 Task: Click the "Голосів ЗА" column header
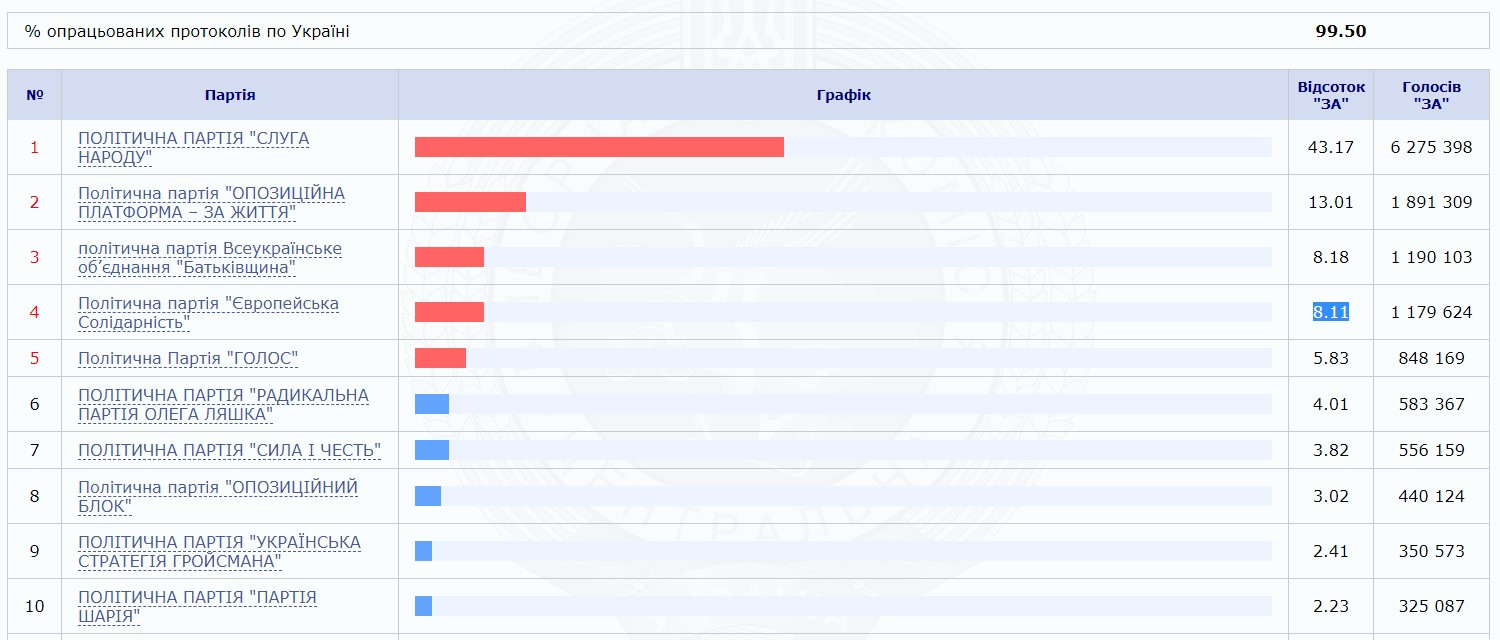1431,95
